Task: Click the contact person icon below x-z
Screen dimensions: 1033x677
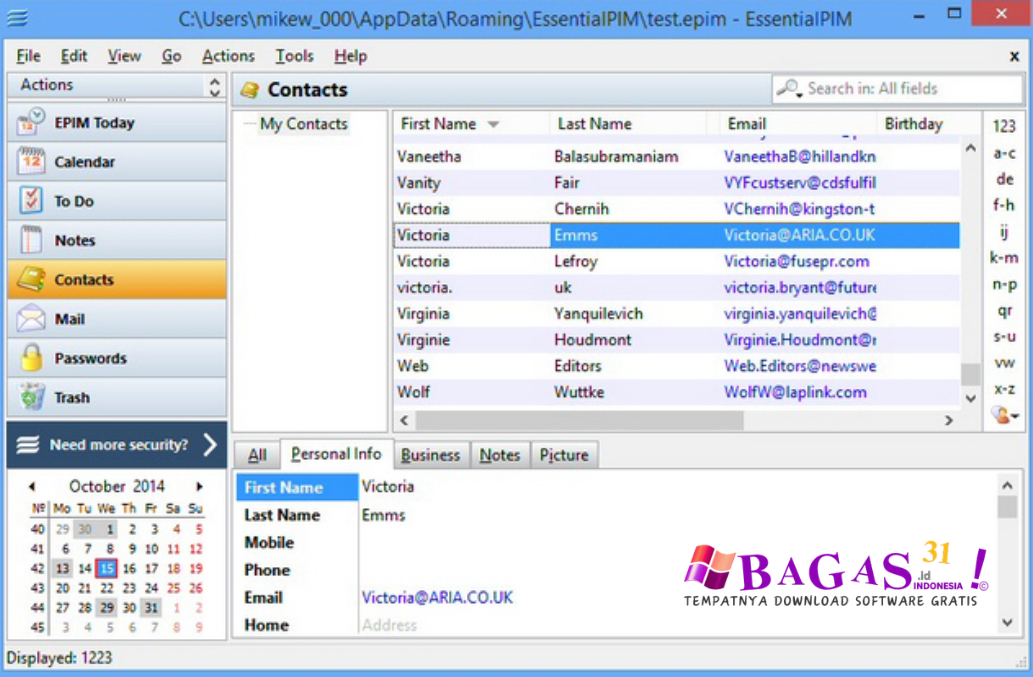Action: [x=1004, y=415]
